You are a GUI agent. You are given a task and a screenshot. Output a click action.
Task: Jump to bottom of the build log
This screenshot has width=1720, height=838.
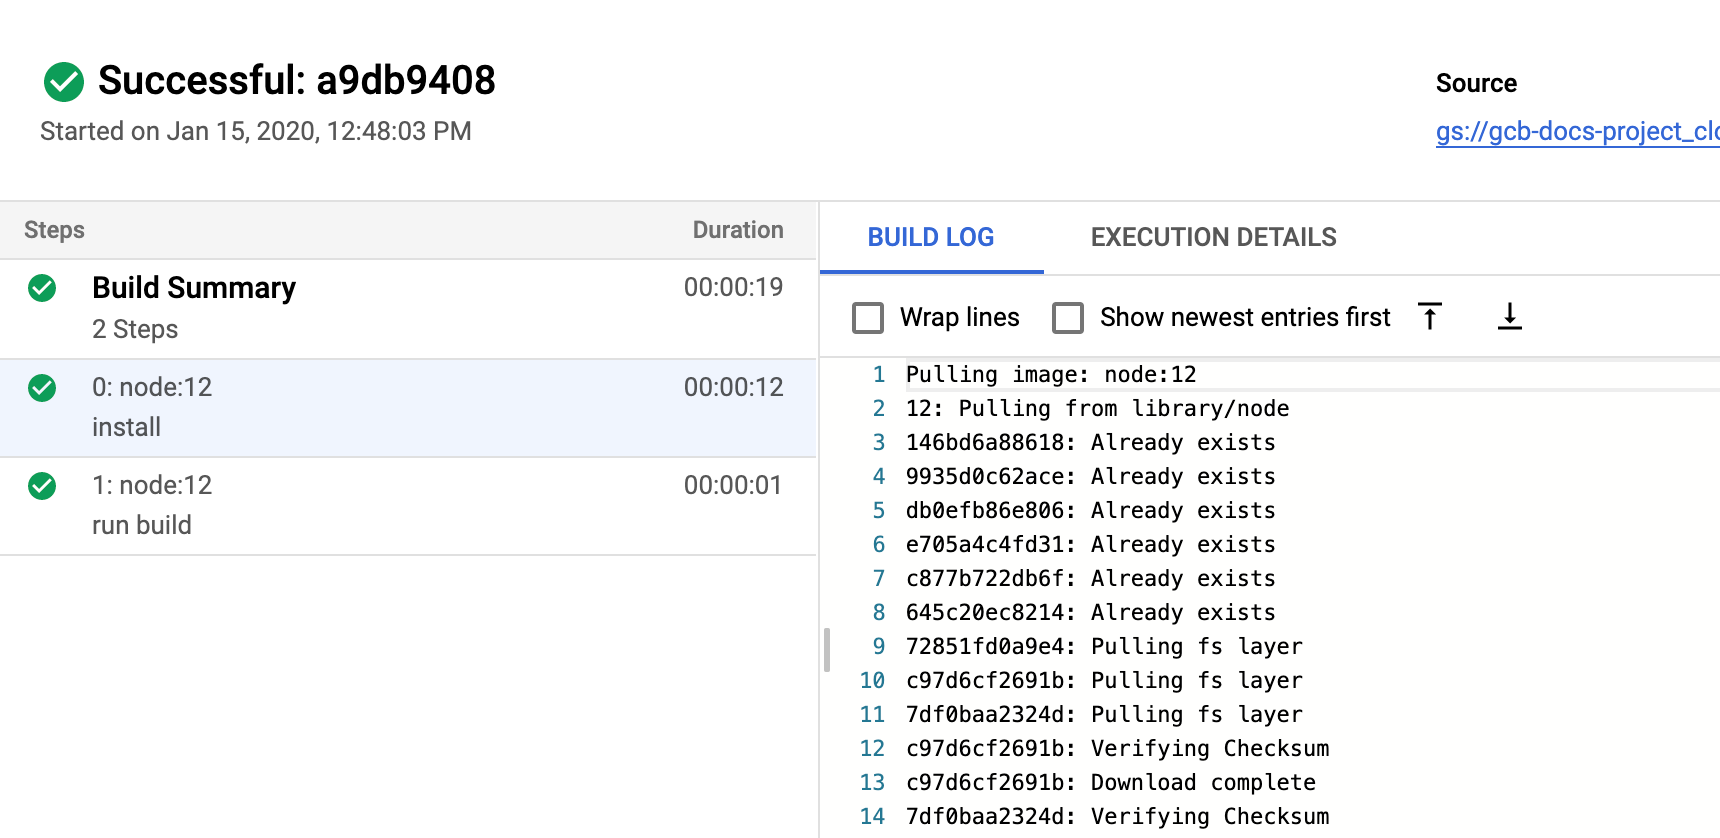pyautogui.click(x=1510, y=316)
